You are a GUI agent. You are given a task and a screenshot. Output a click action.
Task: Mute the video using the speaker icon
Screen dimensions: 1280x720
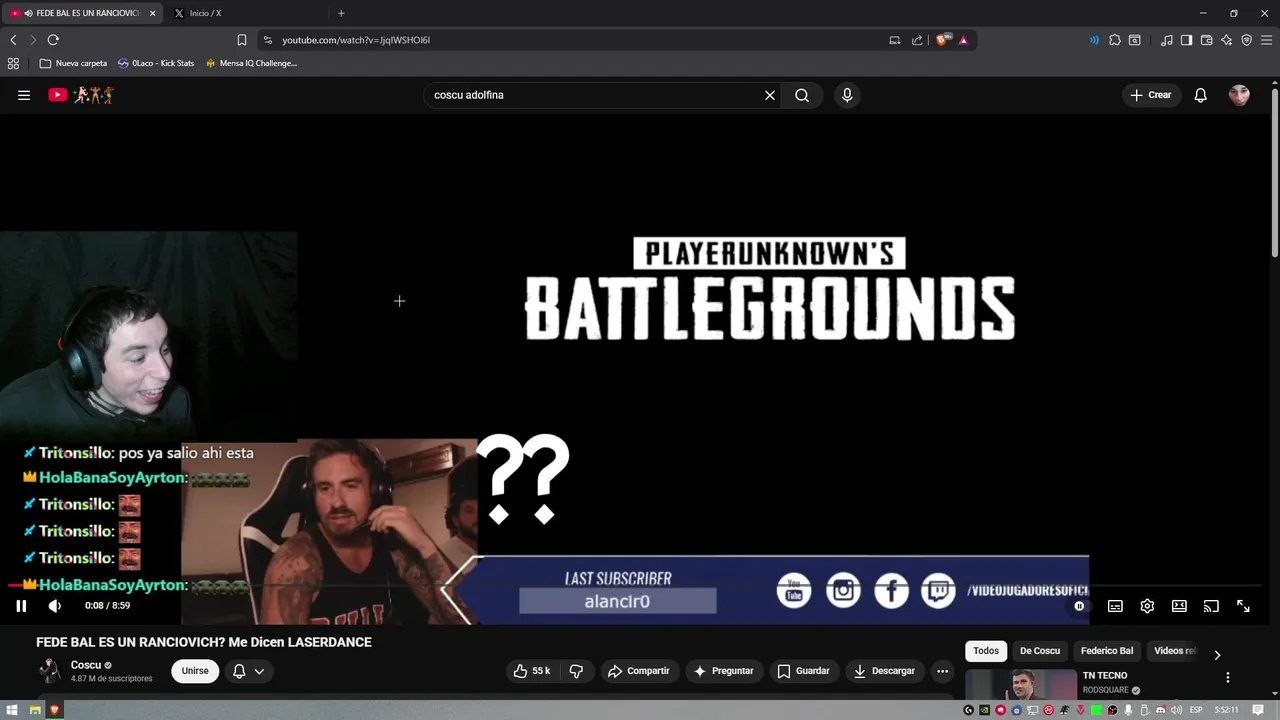click(54, 606)
